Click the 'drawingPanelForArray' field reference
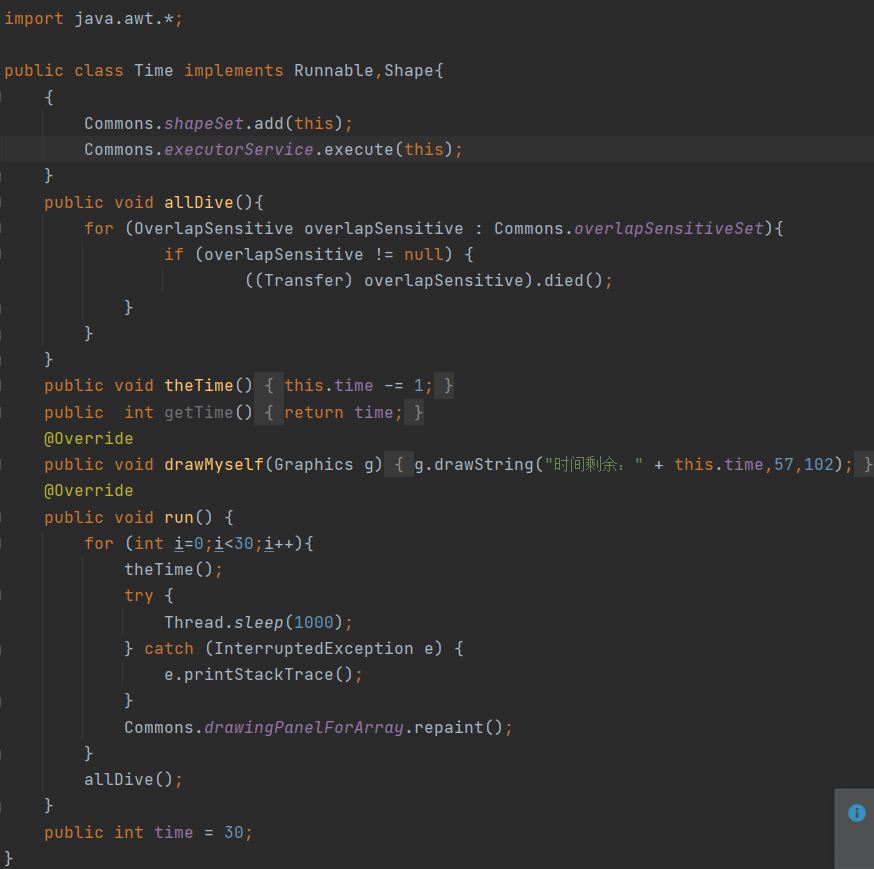The image size is (874, 869). [303, 728]
